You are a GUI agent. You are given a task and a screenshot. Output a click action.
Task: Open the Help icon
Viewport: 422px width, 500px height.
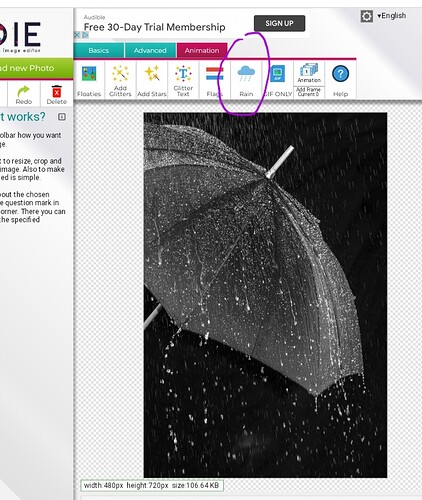[x=340, y=80]
